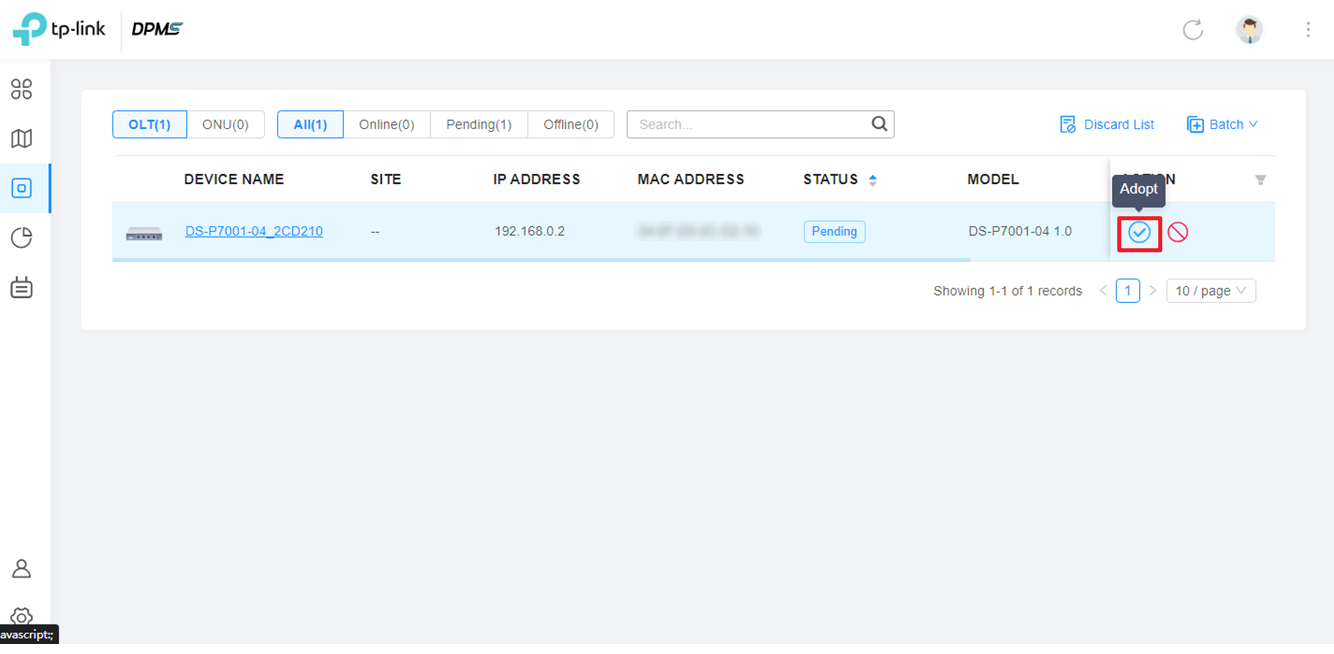The height and width of the screenshot is (654, 1334).
Task: Switch to the ONU(0) filter tab
Action: pos(226,124)
